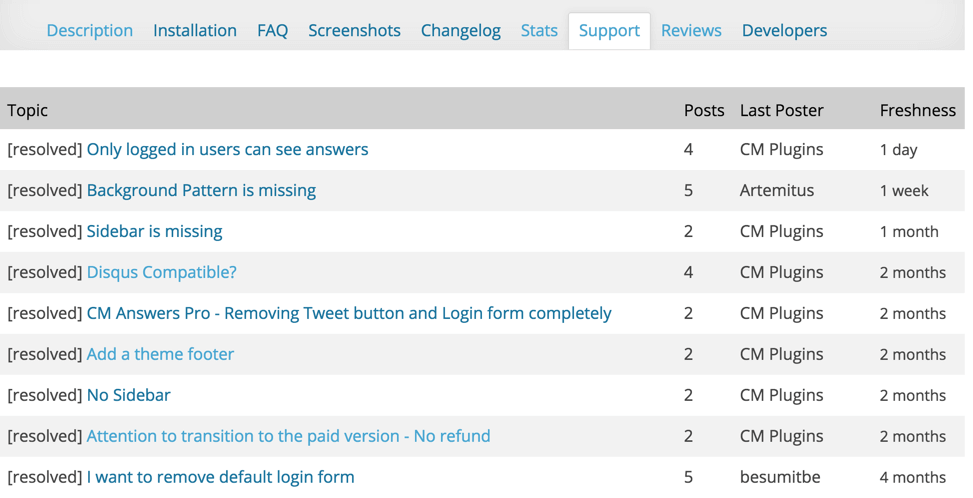
Task: Open the Reviews tab
Action: point(691,30)
